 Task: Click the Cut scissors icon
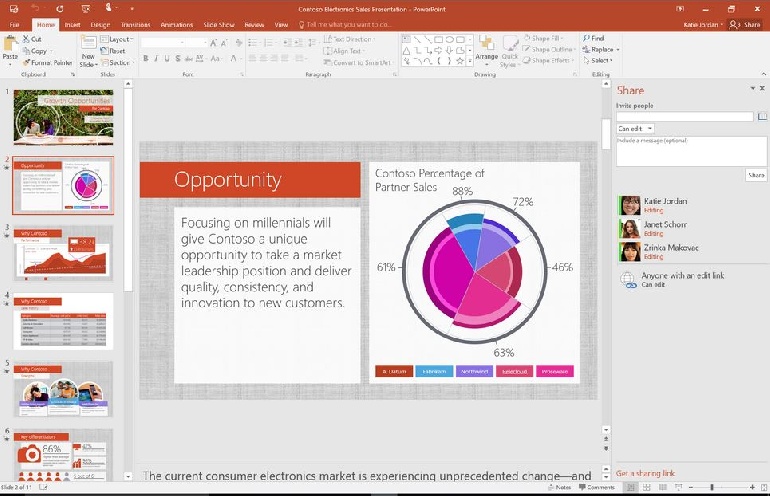[x=27, y=39]
